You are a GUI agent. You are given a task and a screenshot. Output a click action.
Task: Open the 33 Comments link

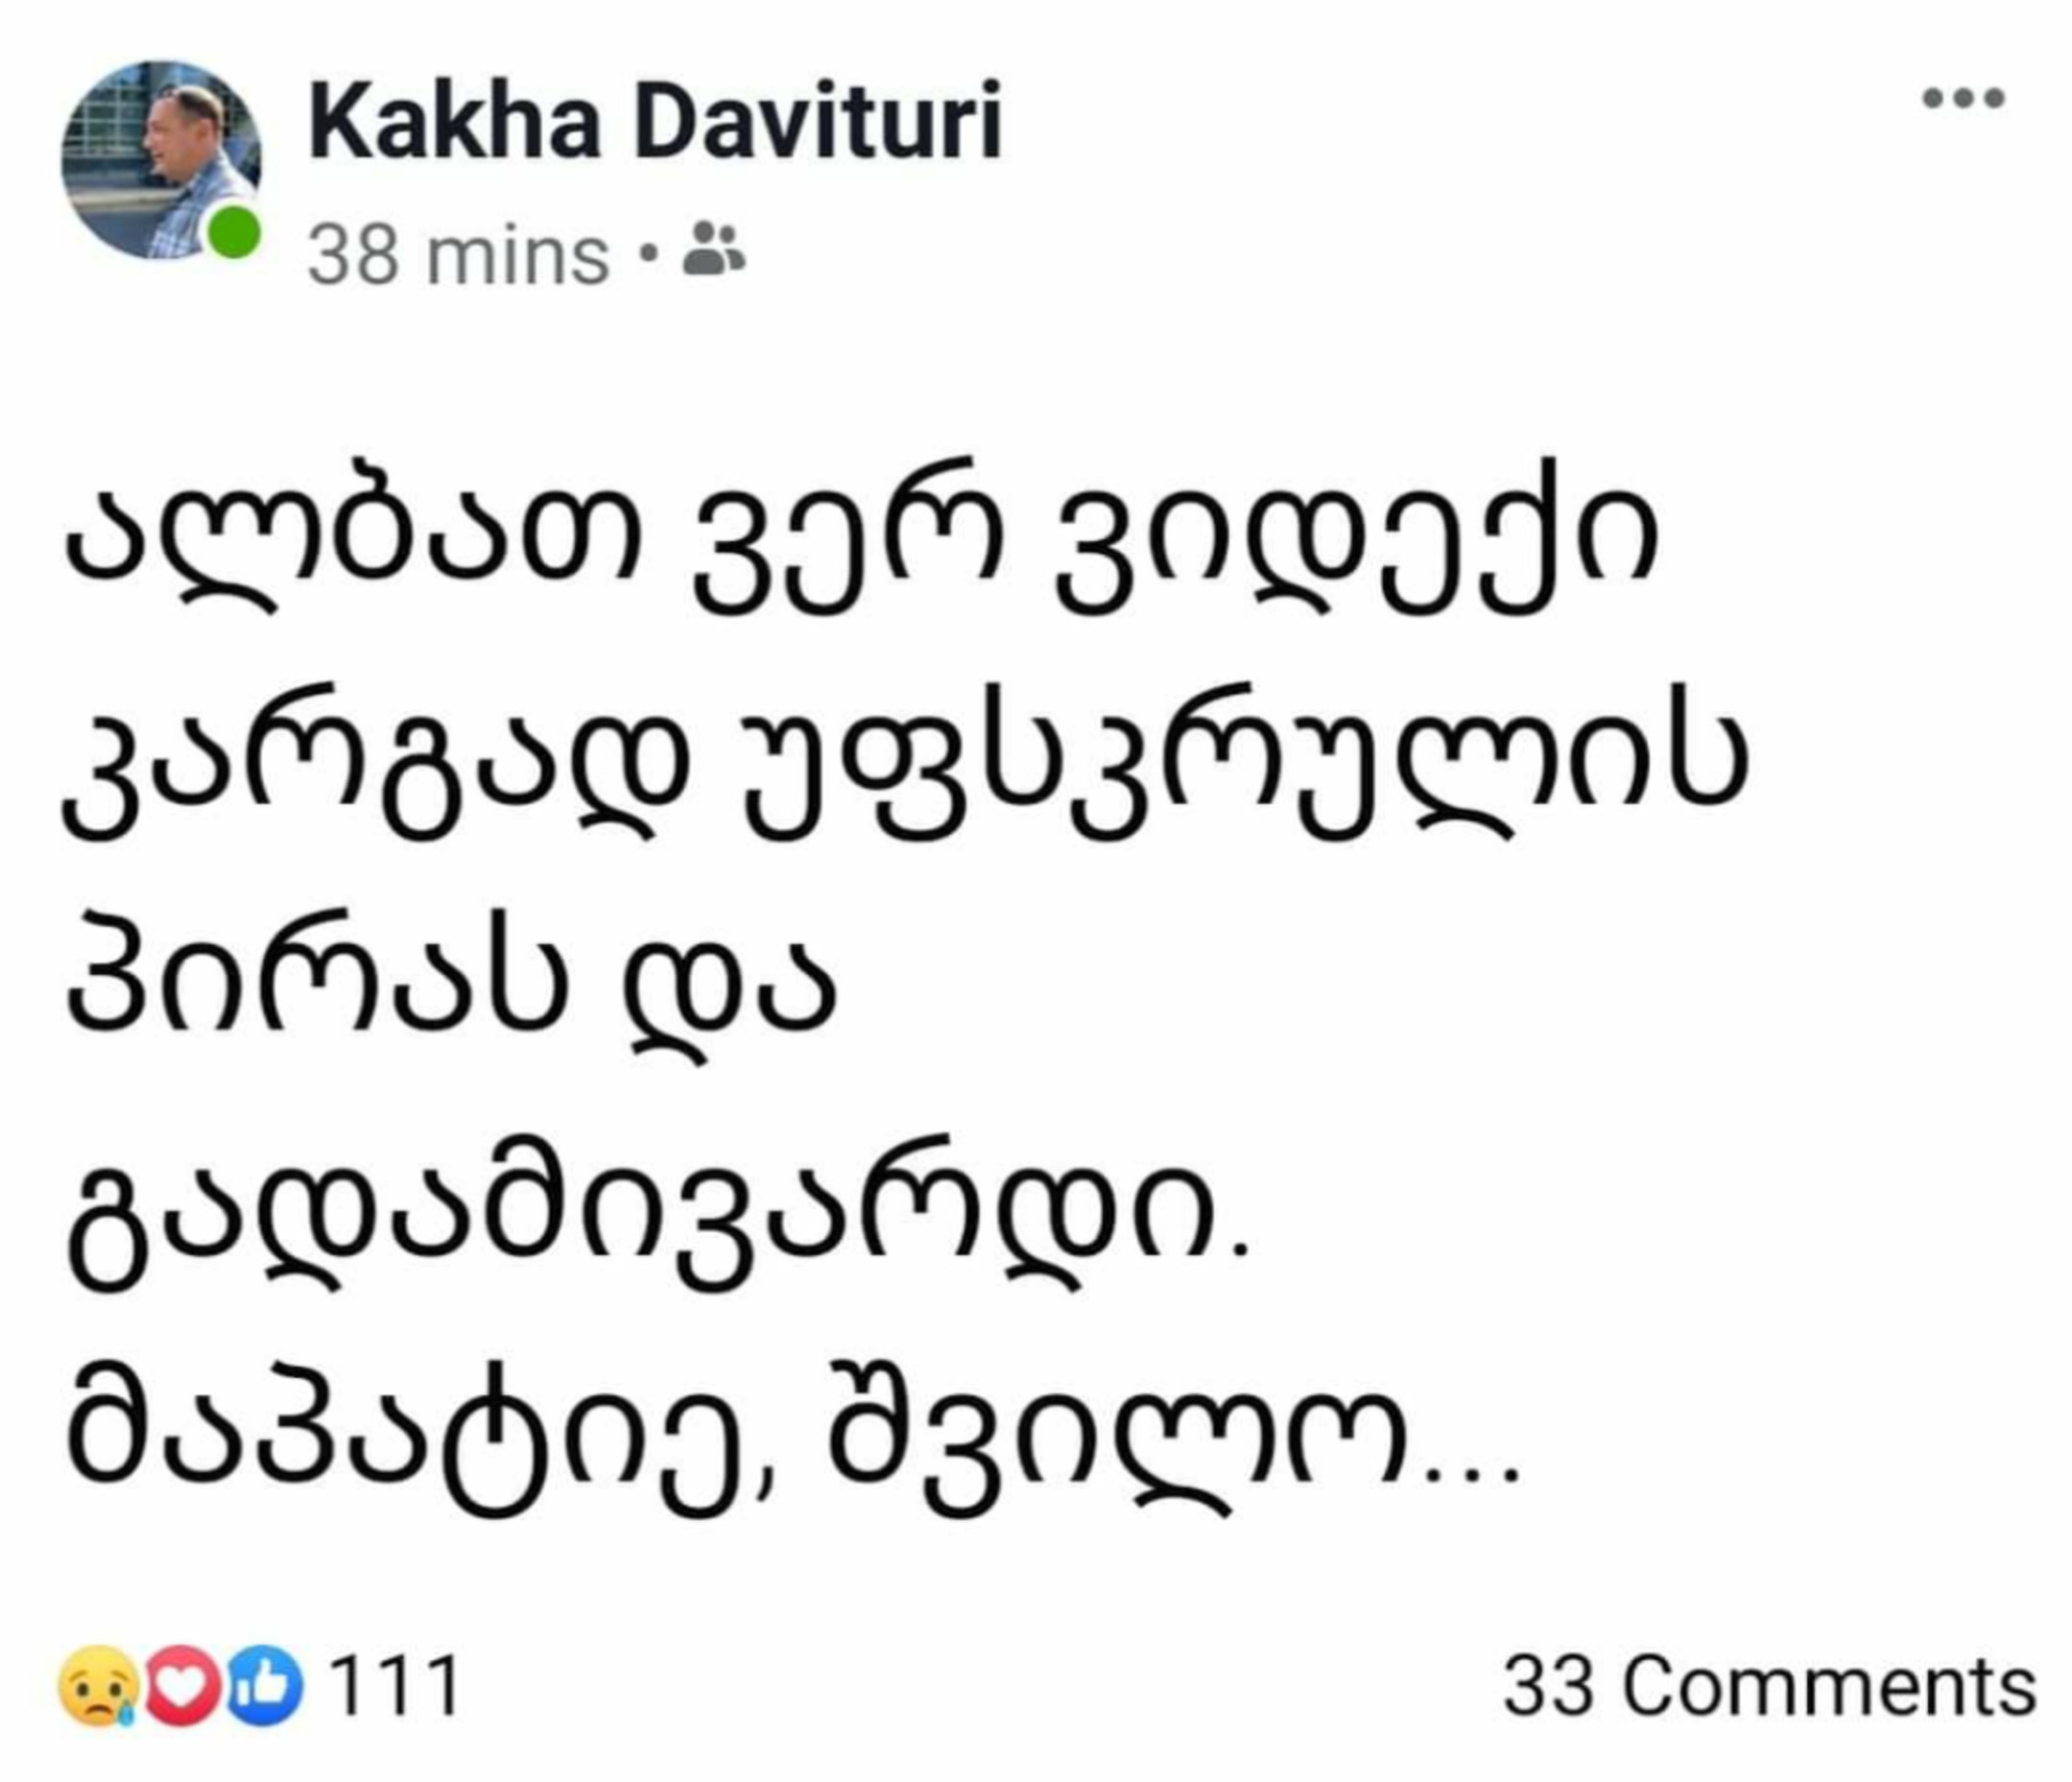1768,1687
